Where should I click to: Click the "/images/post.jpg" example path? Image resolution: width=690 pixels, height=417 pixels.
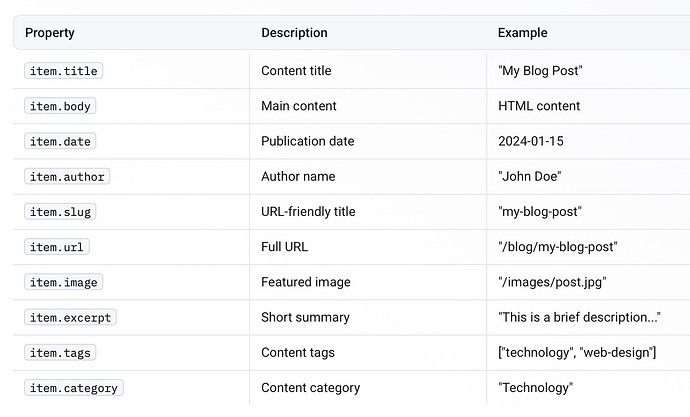pos(552,282)
